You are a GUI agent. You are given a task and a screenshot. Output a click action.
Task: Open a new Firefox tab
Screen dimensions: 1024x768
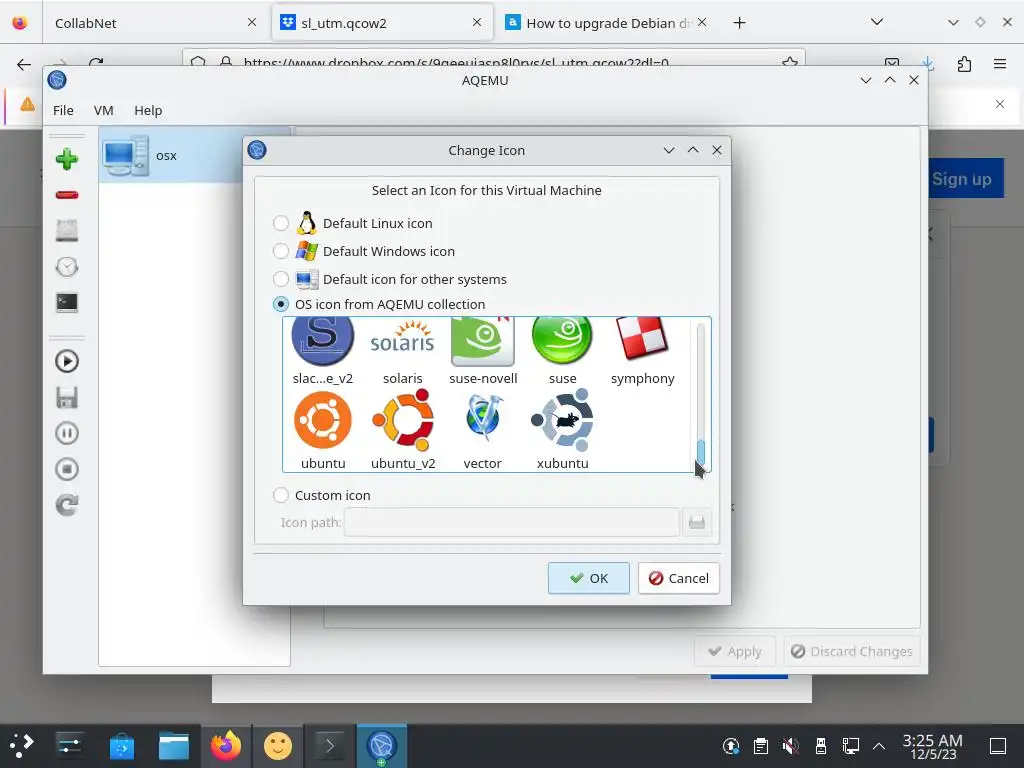tap(739, 23)
